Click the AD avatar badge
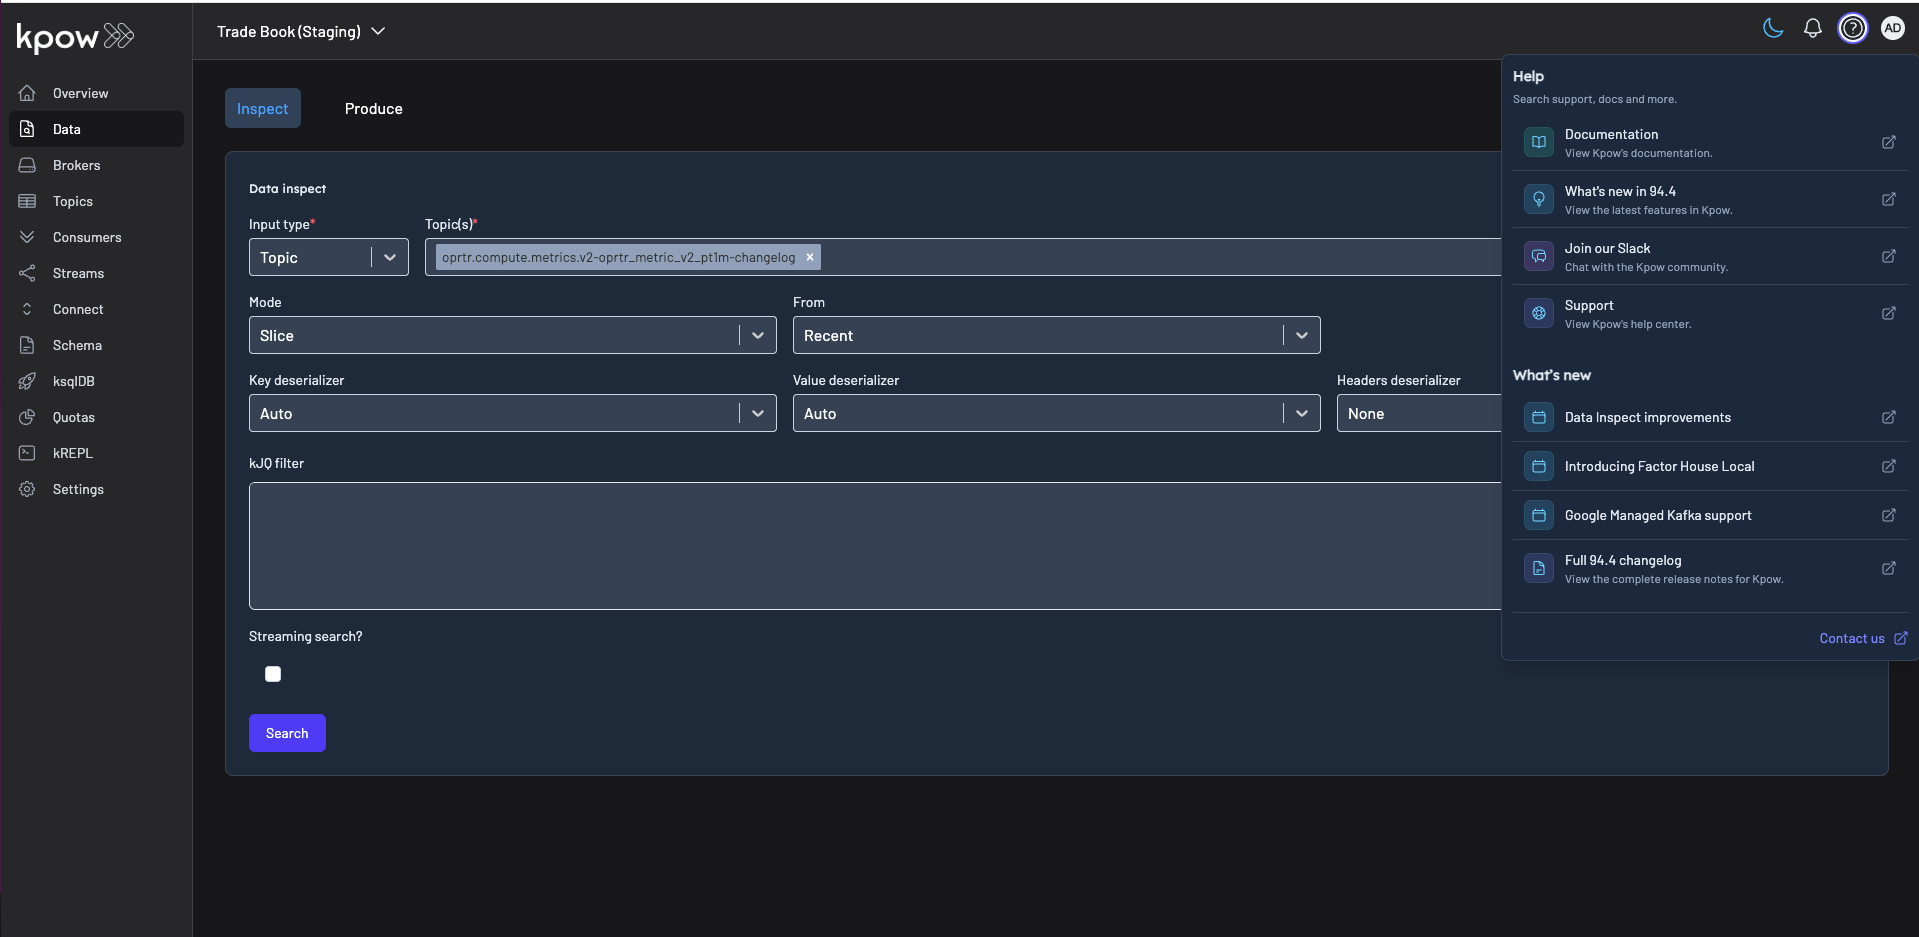 [1893, 28]
